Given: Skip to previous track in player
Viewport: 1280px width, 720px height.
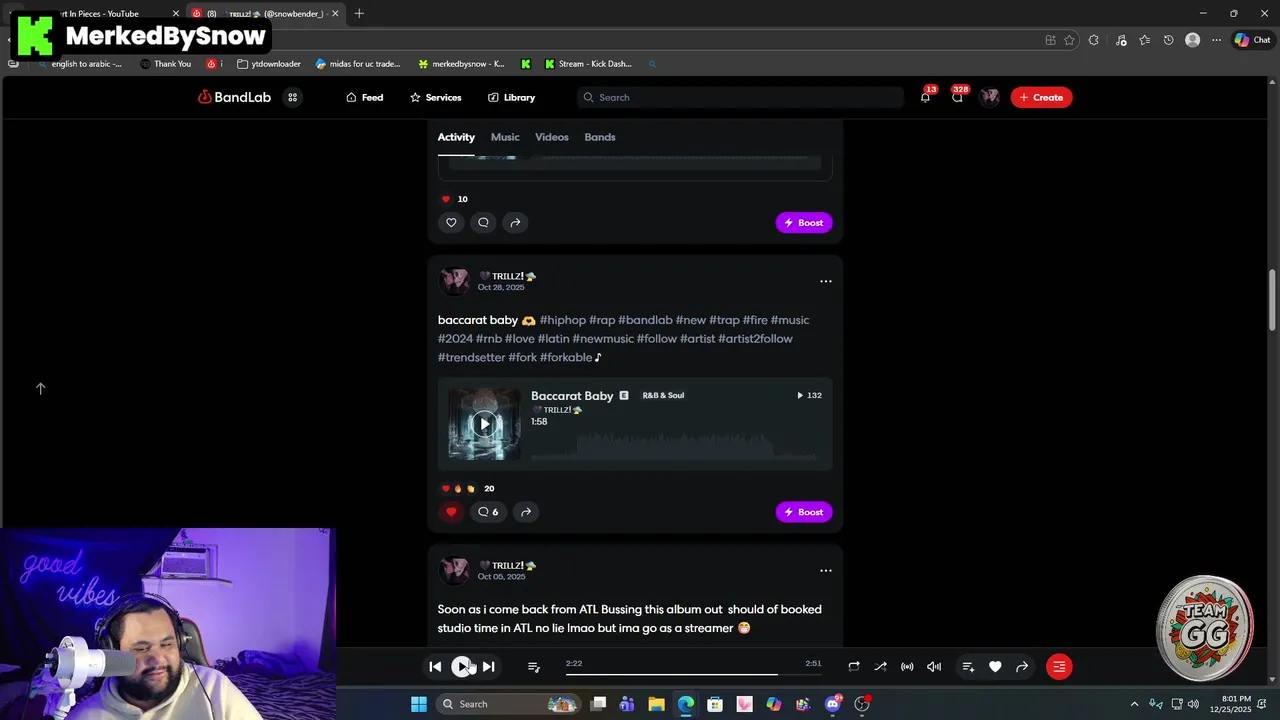Looking at the screenshot, I should [435, 667].
